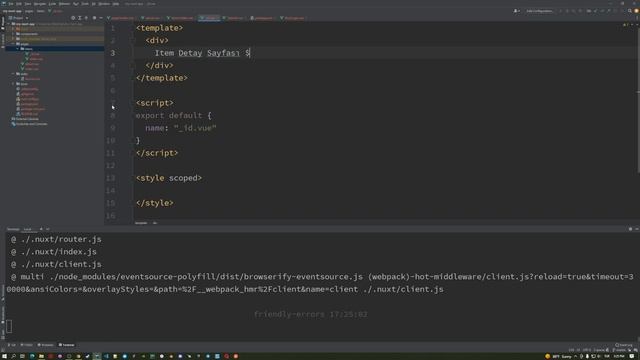The image size is (640, 360).
Task: Click the Add Configuration button
Action: (x=539, y=11)
